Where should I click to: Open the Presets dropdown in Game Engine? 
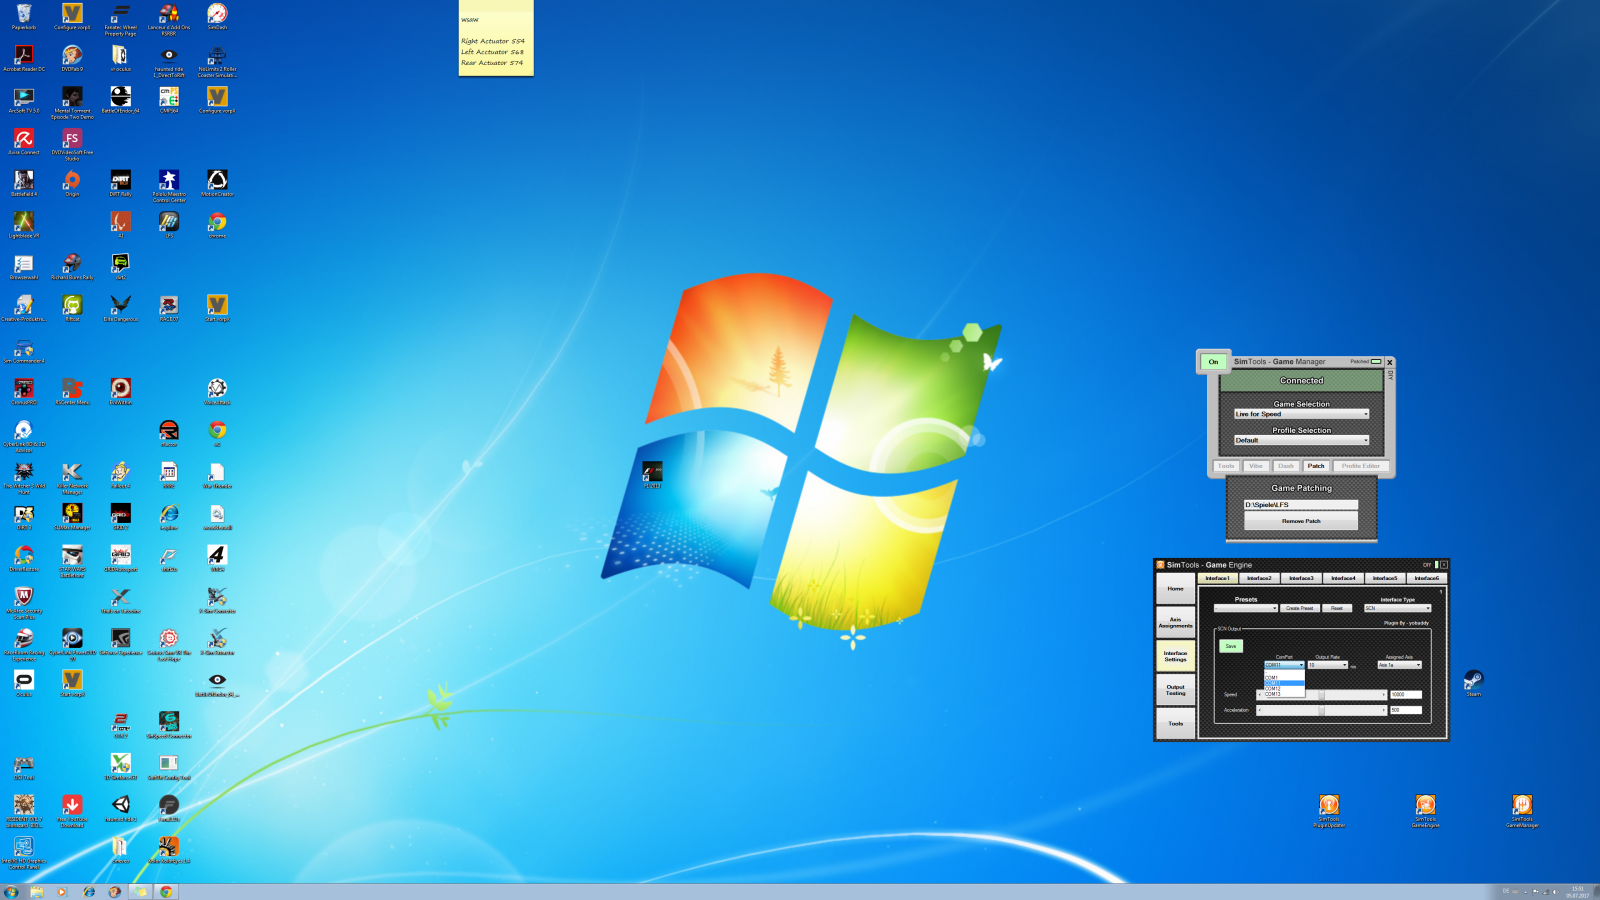click(1246, 608)
